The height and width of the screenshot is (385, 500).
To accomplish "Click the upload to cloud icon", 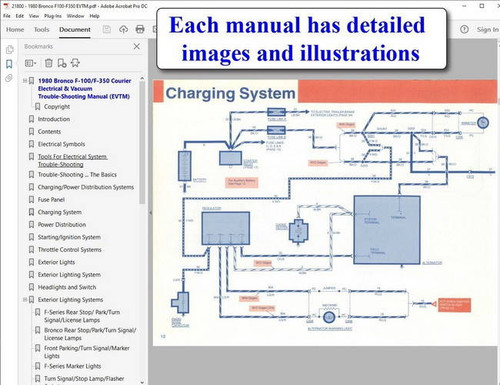I will (123, 29).
